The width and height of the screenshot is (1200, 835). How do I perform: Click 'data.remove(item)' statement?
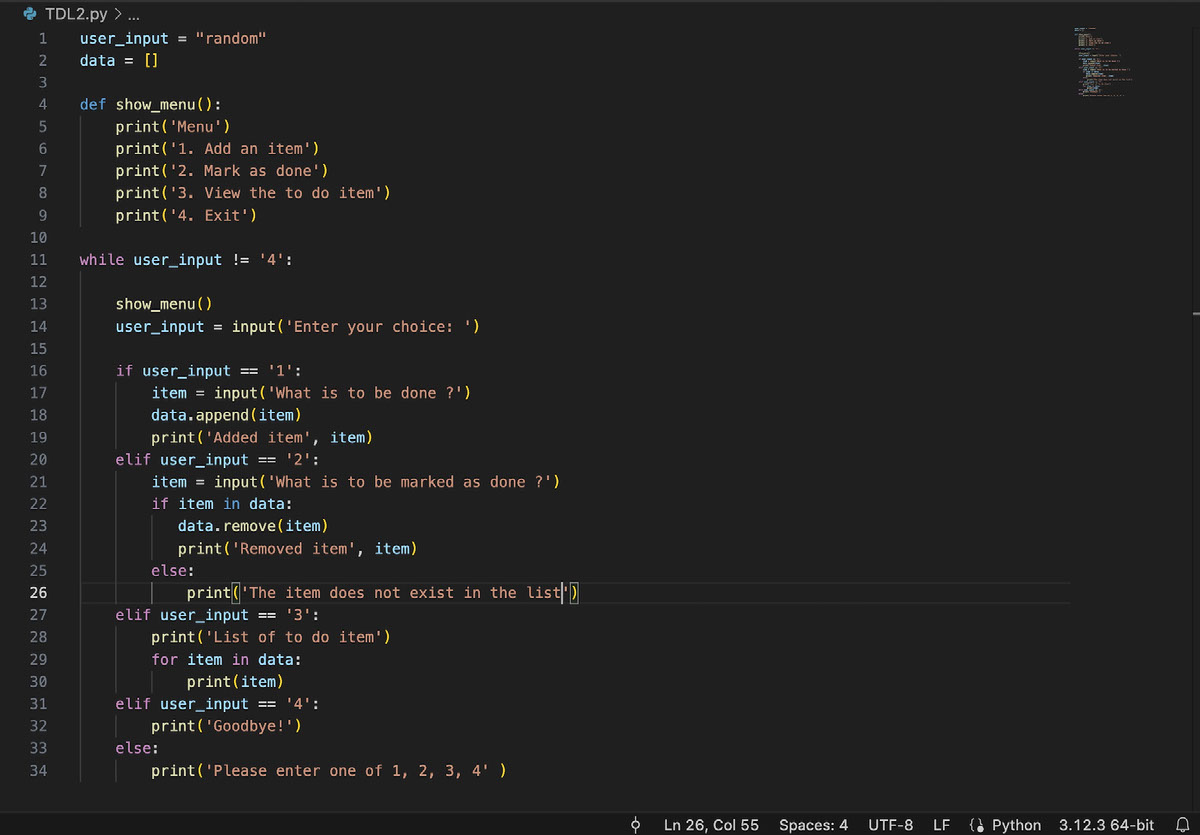[x=253, y=526]
